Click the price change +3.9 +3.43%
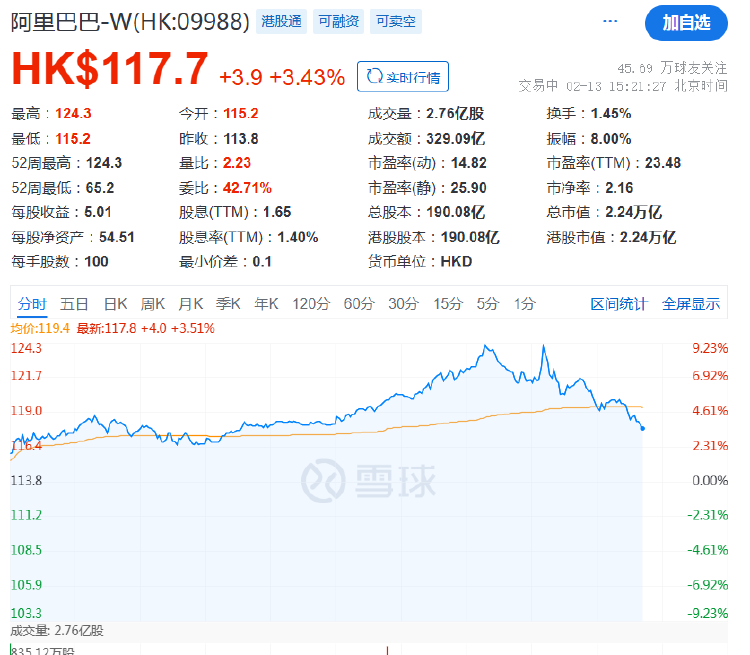This screenshot has width=750, height=655. coord(282,77)
